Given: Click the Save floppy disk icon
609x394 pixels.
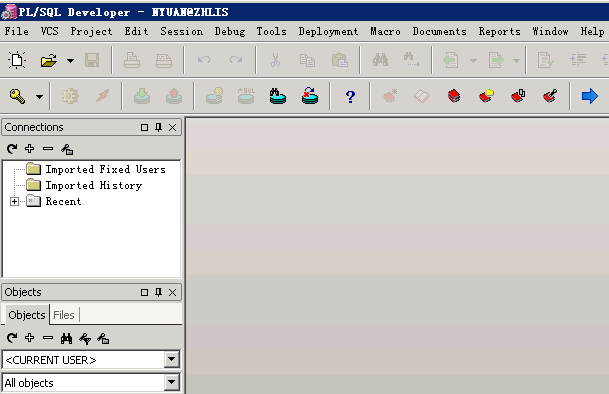Looking at the screenshot, I should [92, 60].
